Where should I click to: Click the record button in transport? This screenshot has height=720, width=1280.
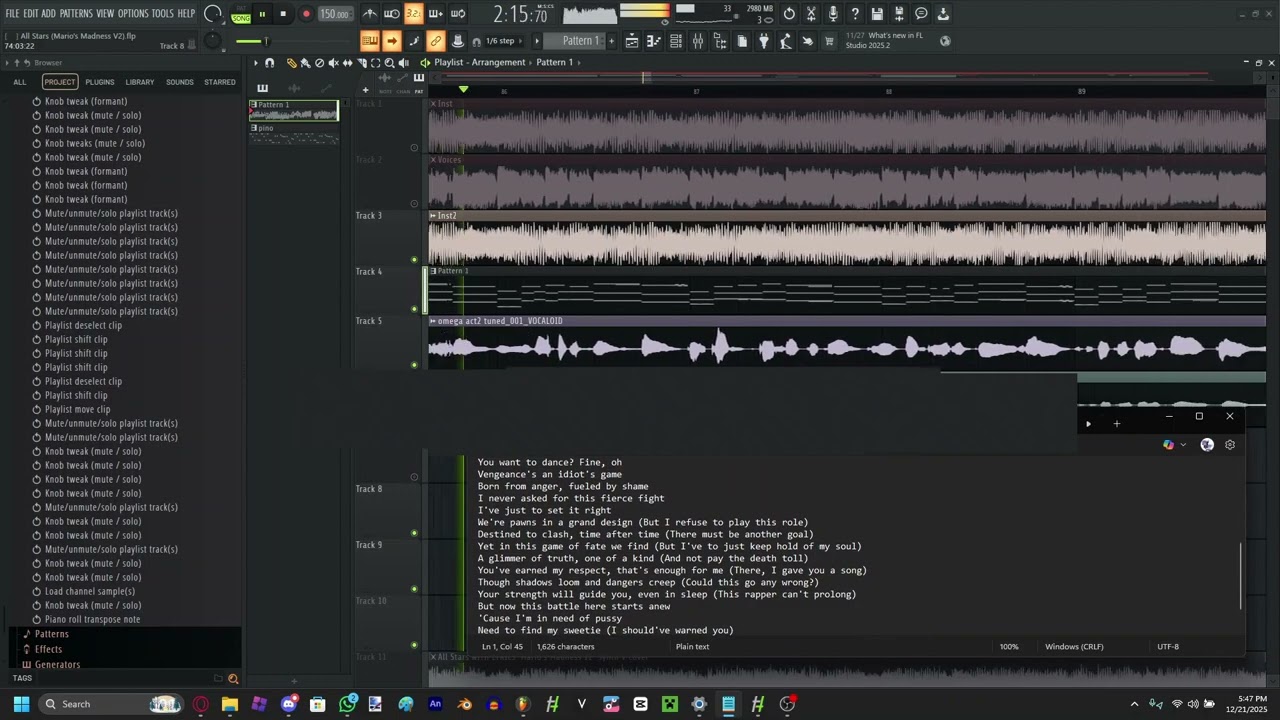pos(306,14)
